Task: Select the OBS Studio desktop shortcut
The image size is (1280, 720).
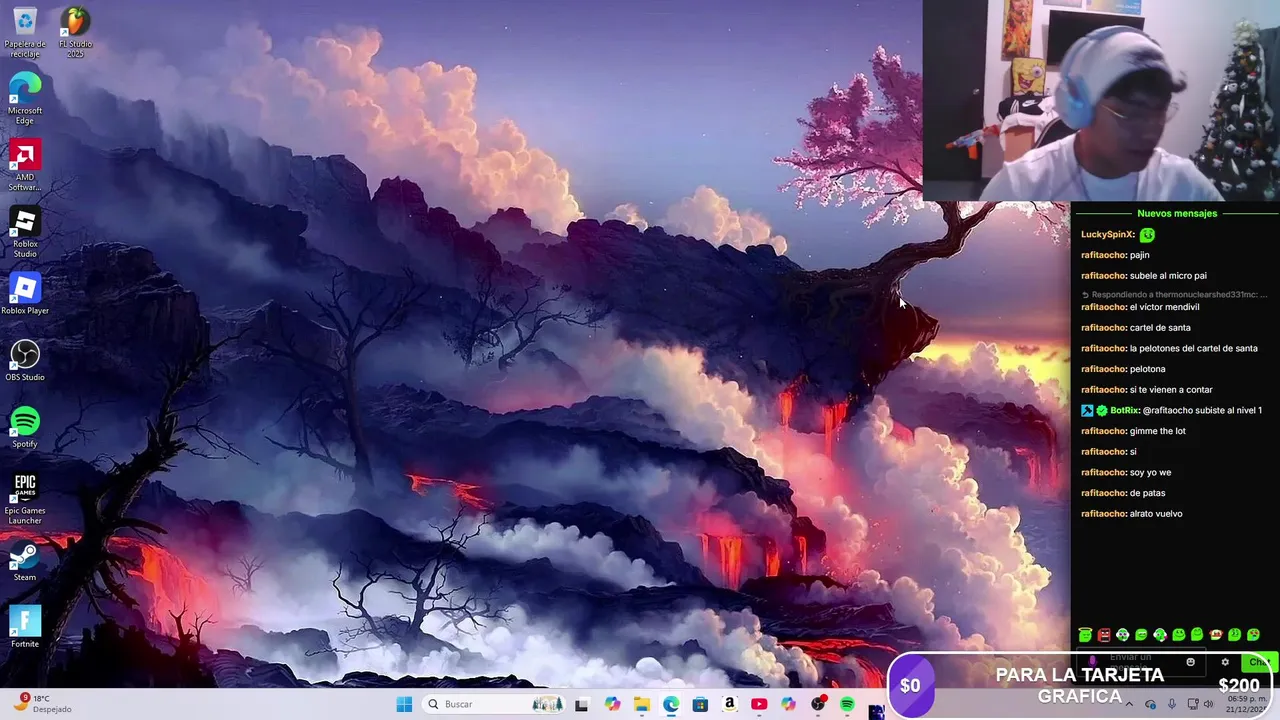Action: [25, 361]
